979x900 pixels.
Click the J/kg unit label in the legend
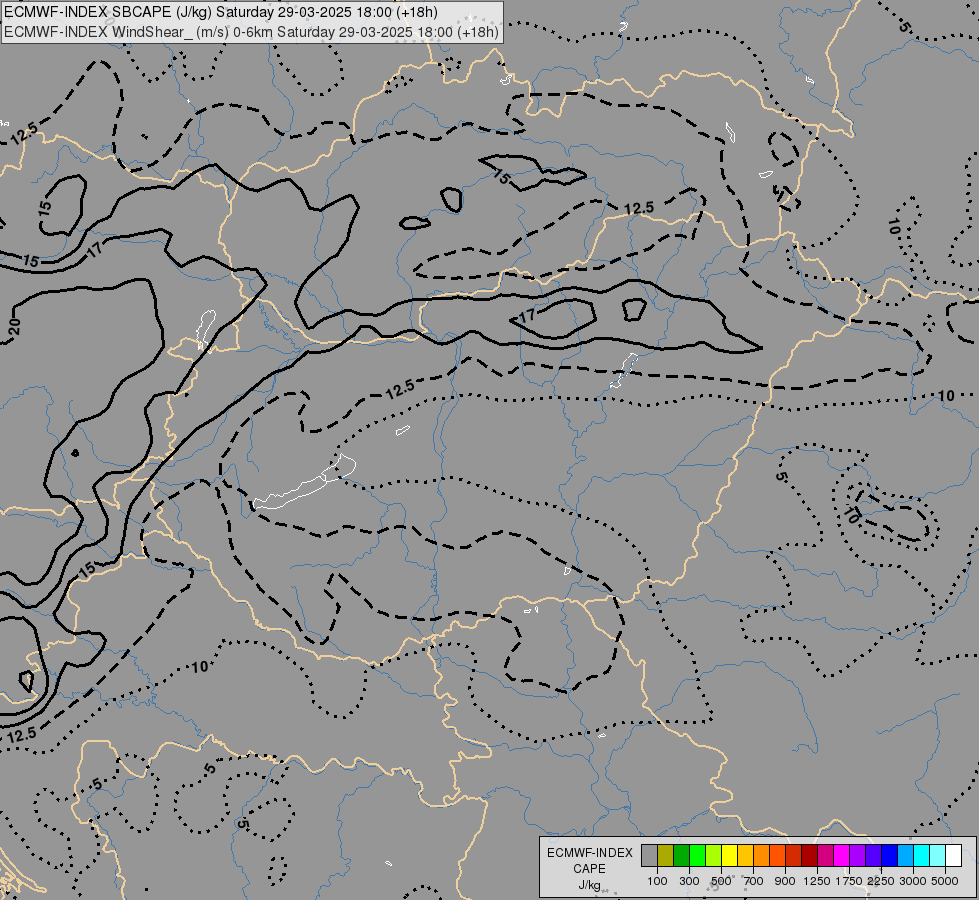[x=589, y=885]
